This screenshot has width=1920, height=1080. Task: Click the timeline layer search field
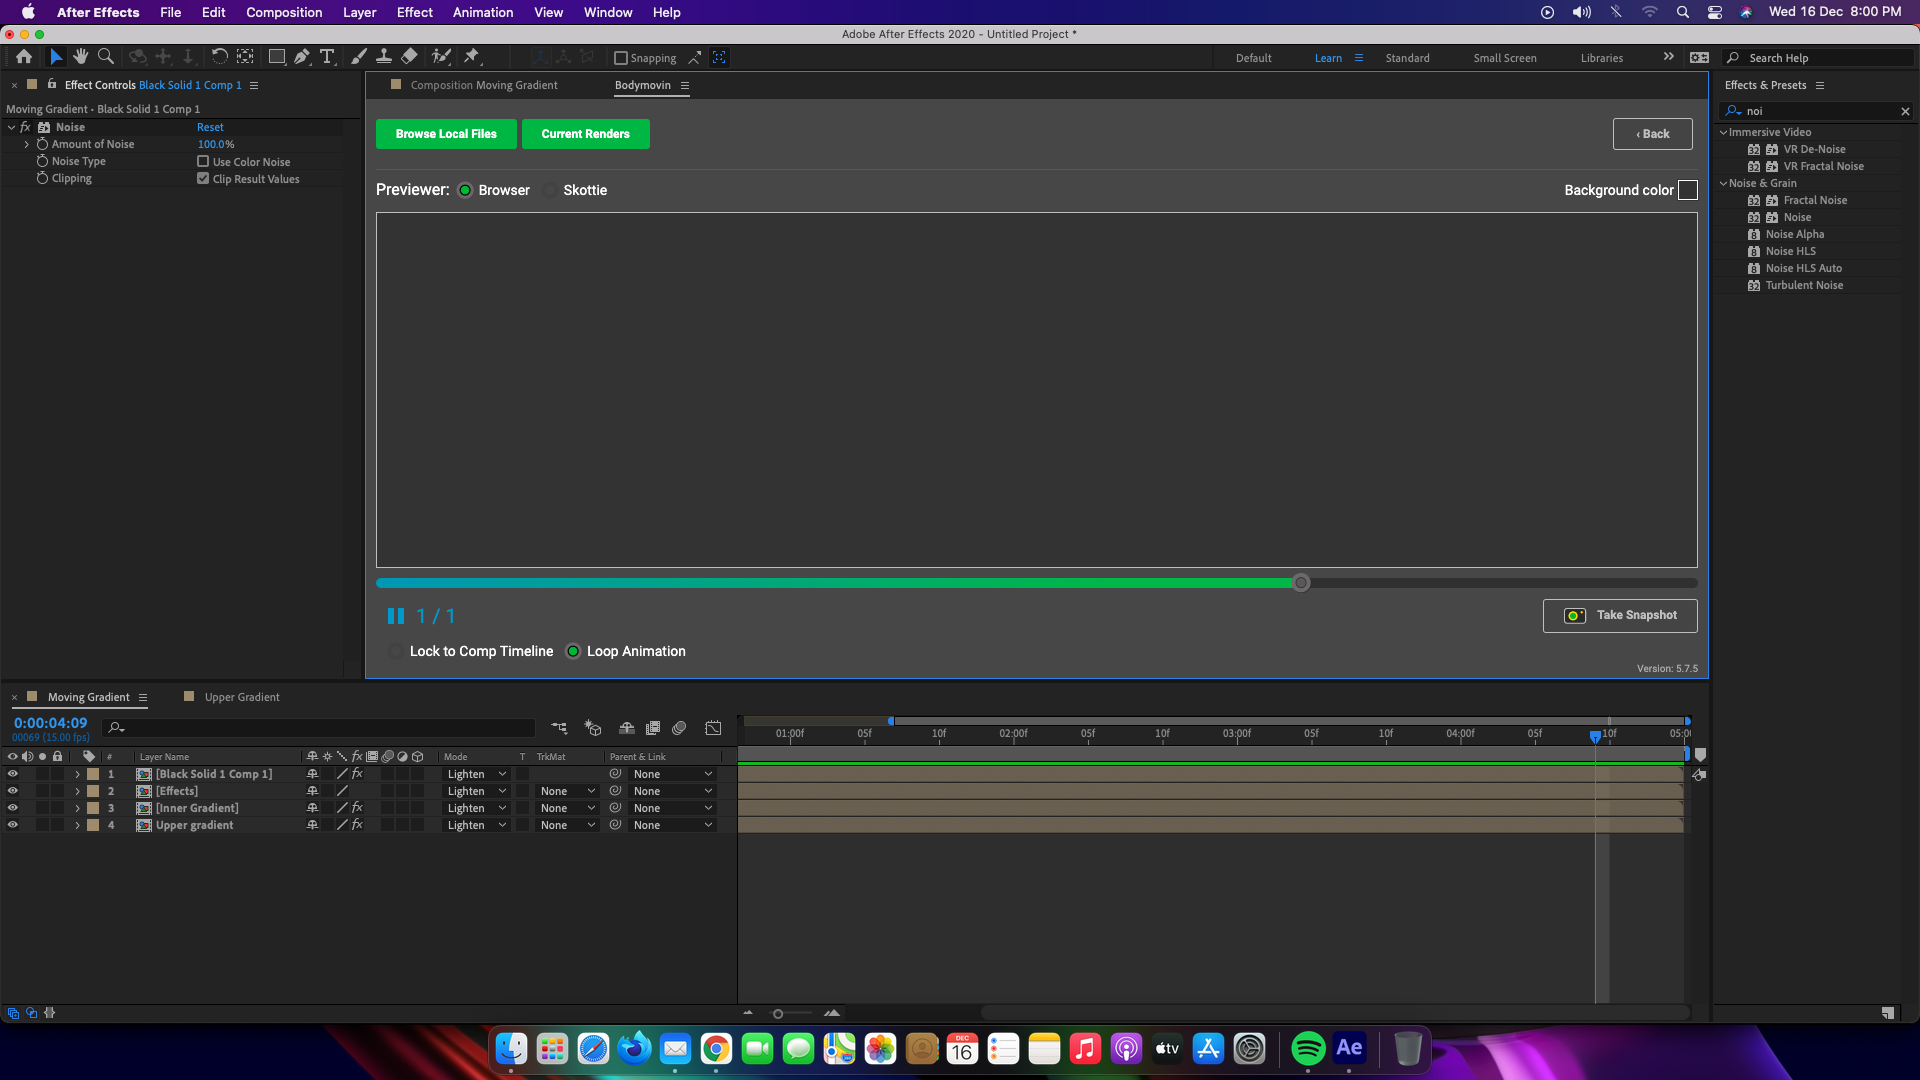(x=320, y=728)
